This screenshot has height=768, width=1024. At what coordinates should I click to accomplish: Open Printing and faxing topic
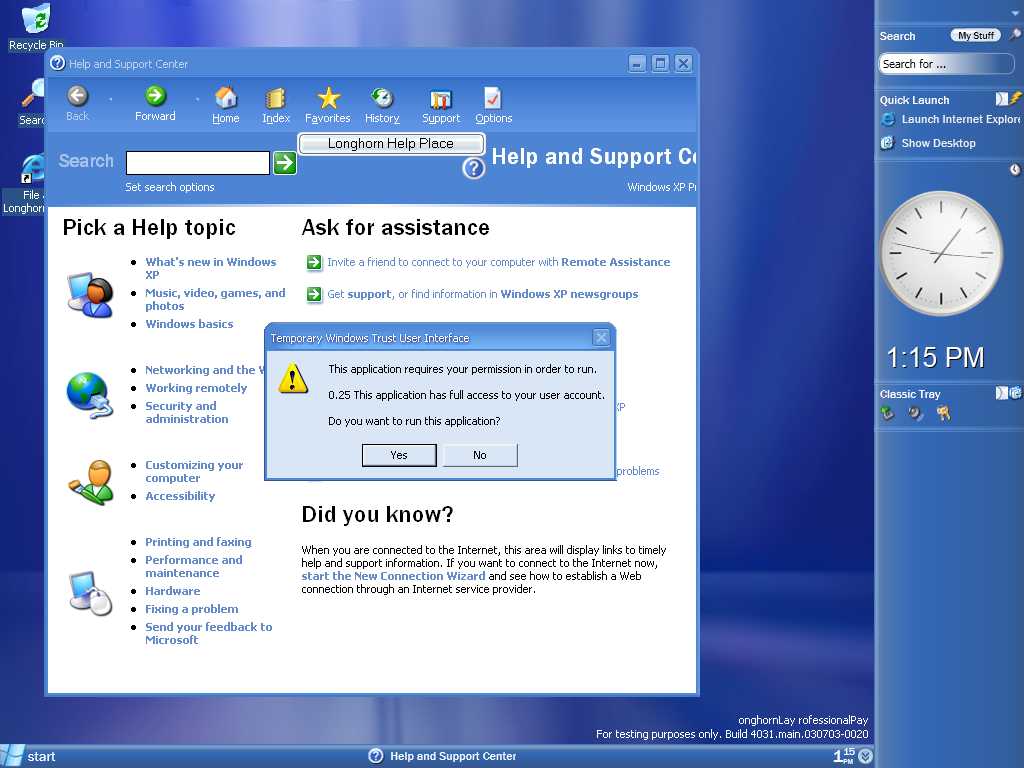tap(198, 542)
